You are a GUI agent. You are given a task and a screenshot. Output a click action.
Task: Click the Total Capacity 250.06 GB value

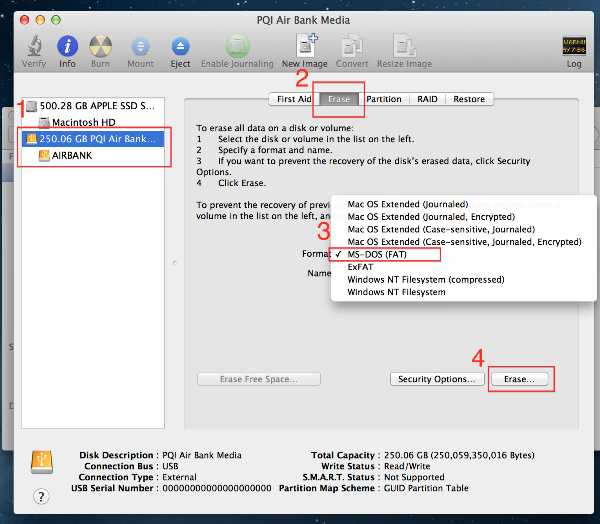pyautogui.click(x=459, y=455)
